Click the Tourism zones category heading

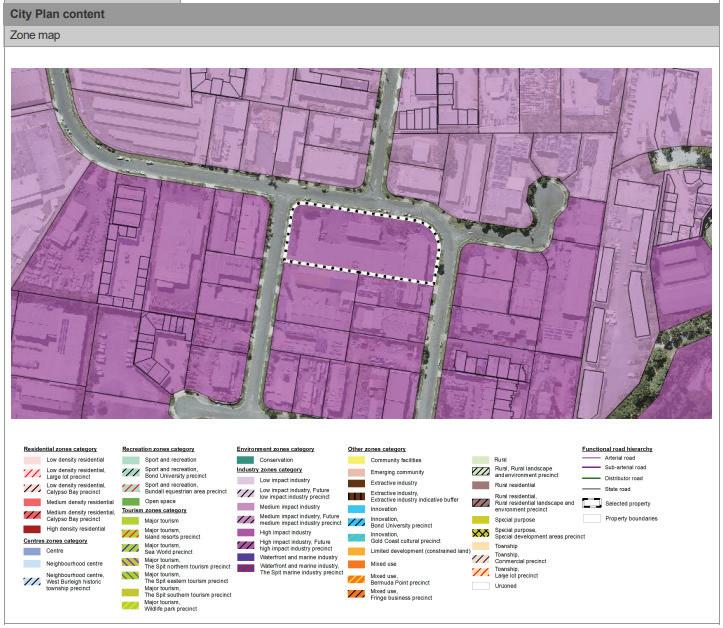click(x=154, y=511)
